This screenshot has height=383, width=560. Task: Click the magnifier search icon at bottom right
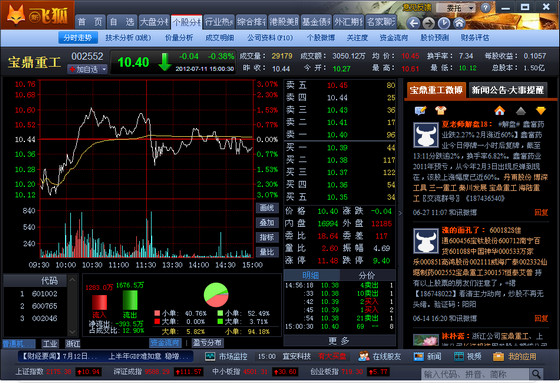click(x=536, y=374)
